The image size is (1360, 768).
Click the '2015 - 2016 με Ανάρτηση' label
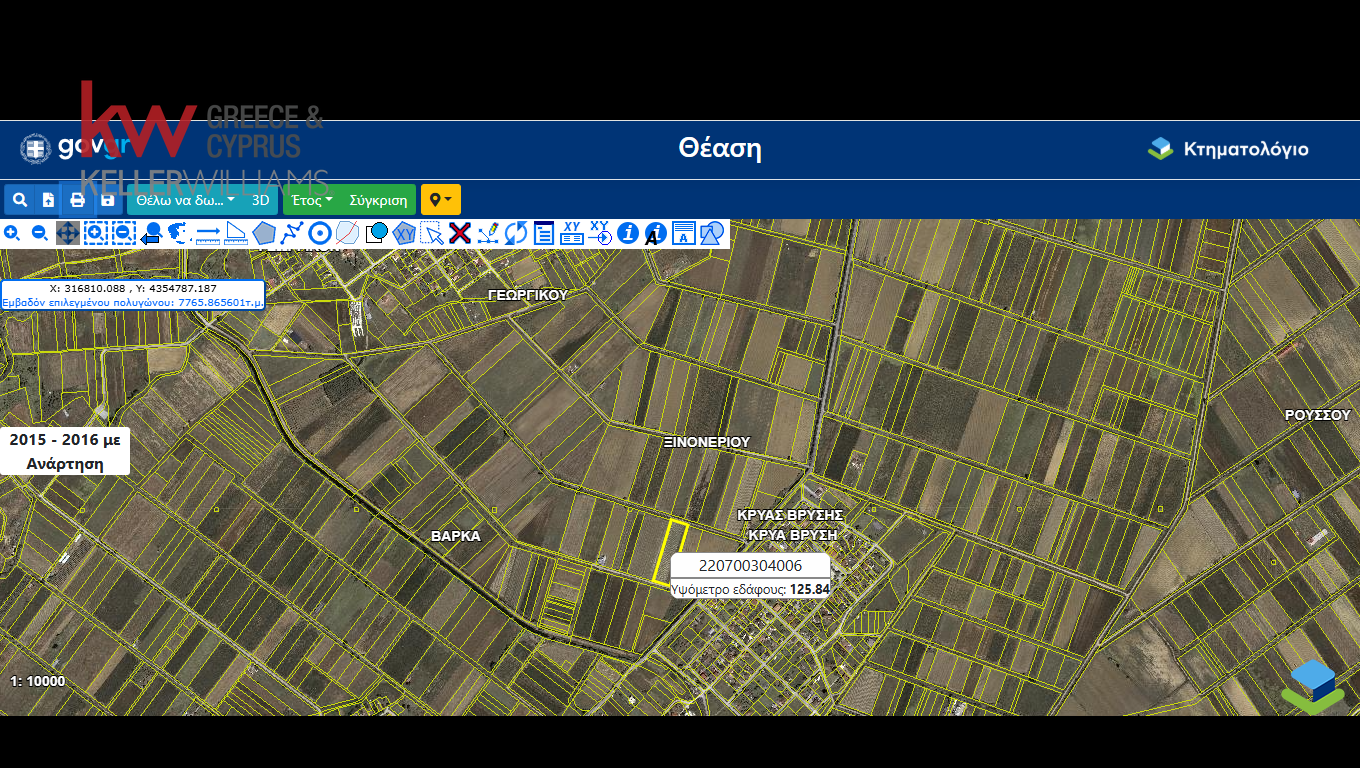[x=65, y=452]
